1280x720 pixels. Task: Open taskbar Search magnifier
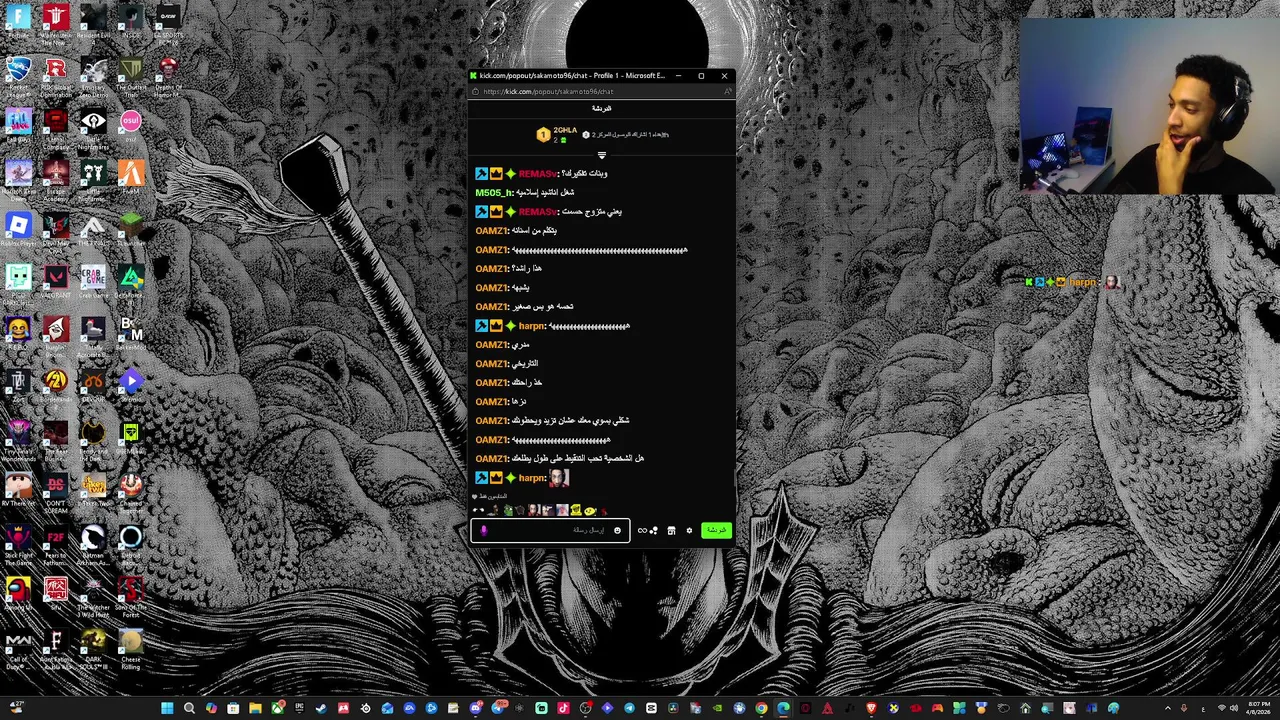coord(189,708)
